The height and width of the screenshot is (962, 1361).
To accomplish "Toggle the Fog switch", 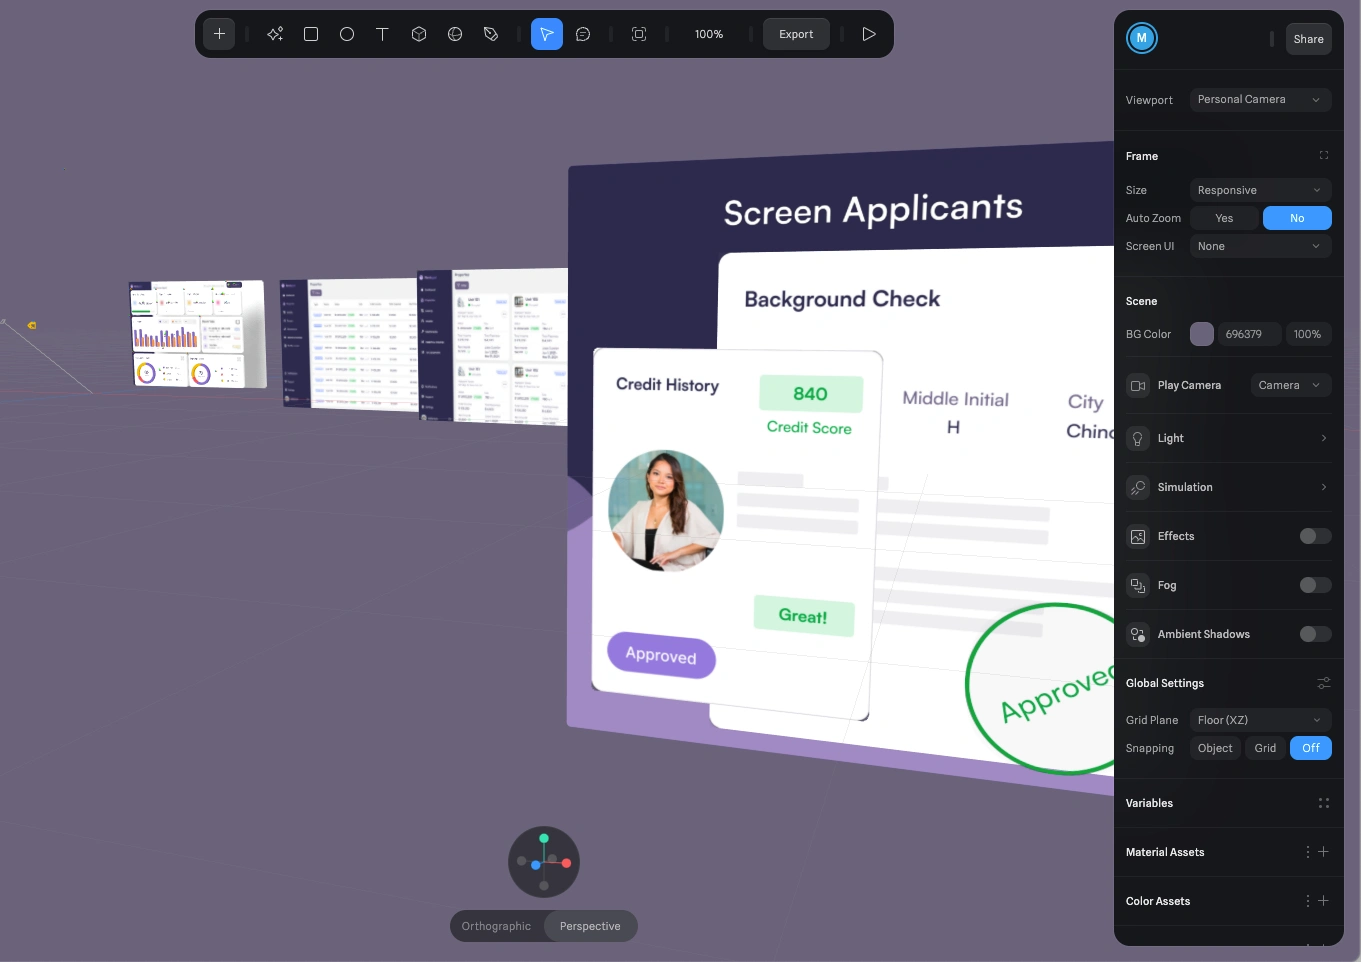I will click(x=1315, y=585).
